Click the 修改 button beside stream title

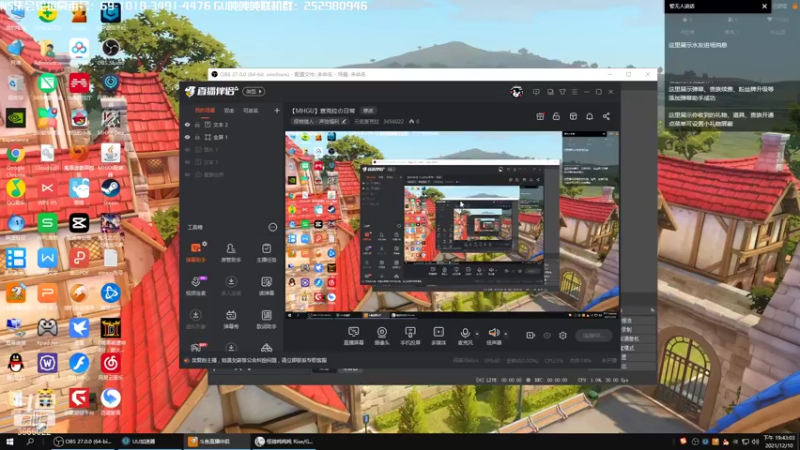click(368, 111)
